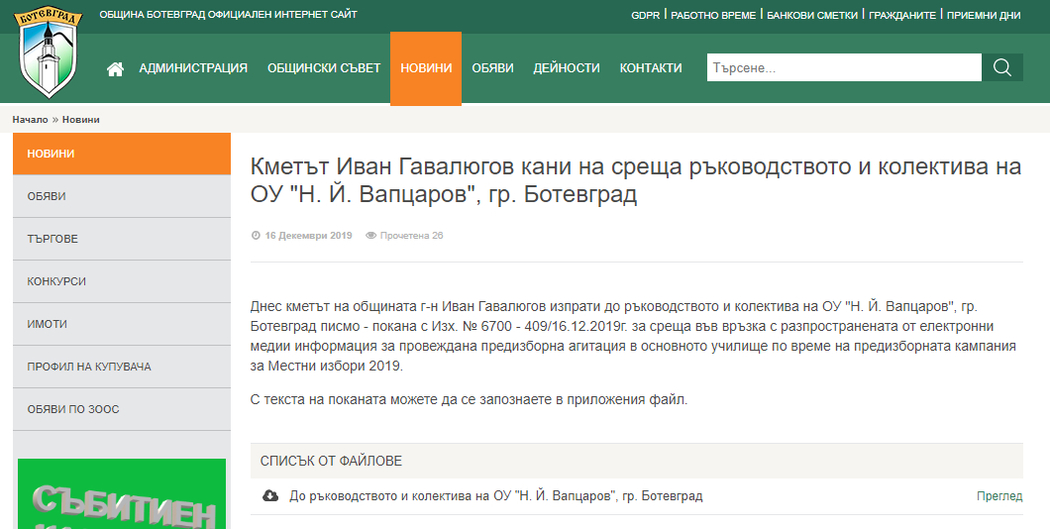Go to Контакти page
The height and width of the screenshot is (529, 1050).
(x=651, y=68)
